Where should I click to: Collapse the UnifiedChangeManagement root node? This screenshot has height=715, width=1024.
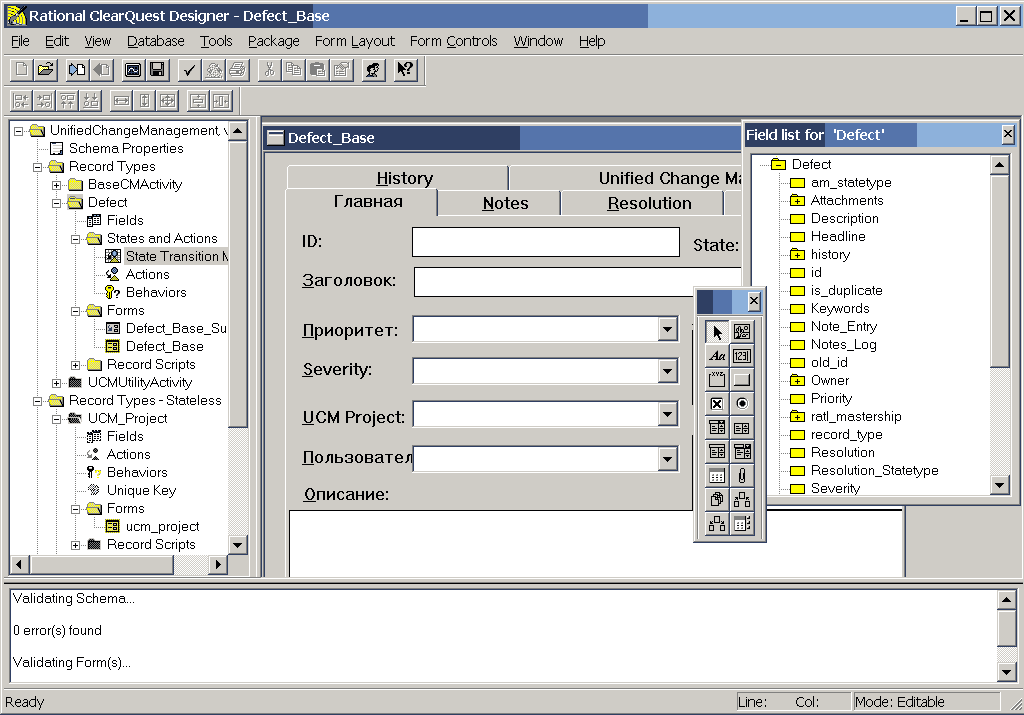(19, 131)
